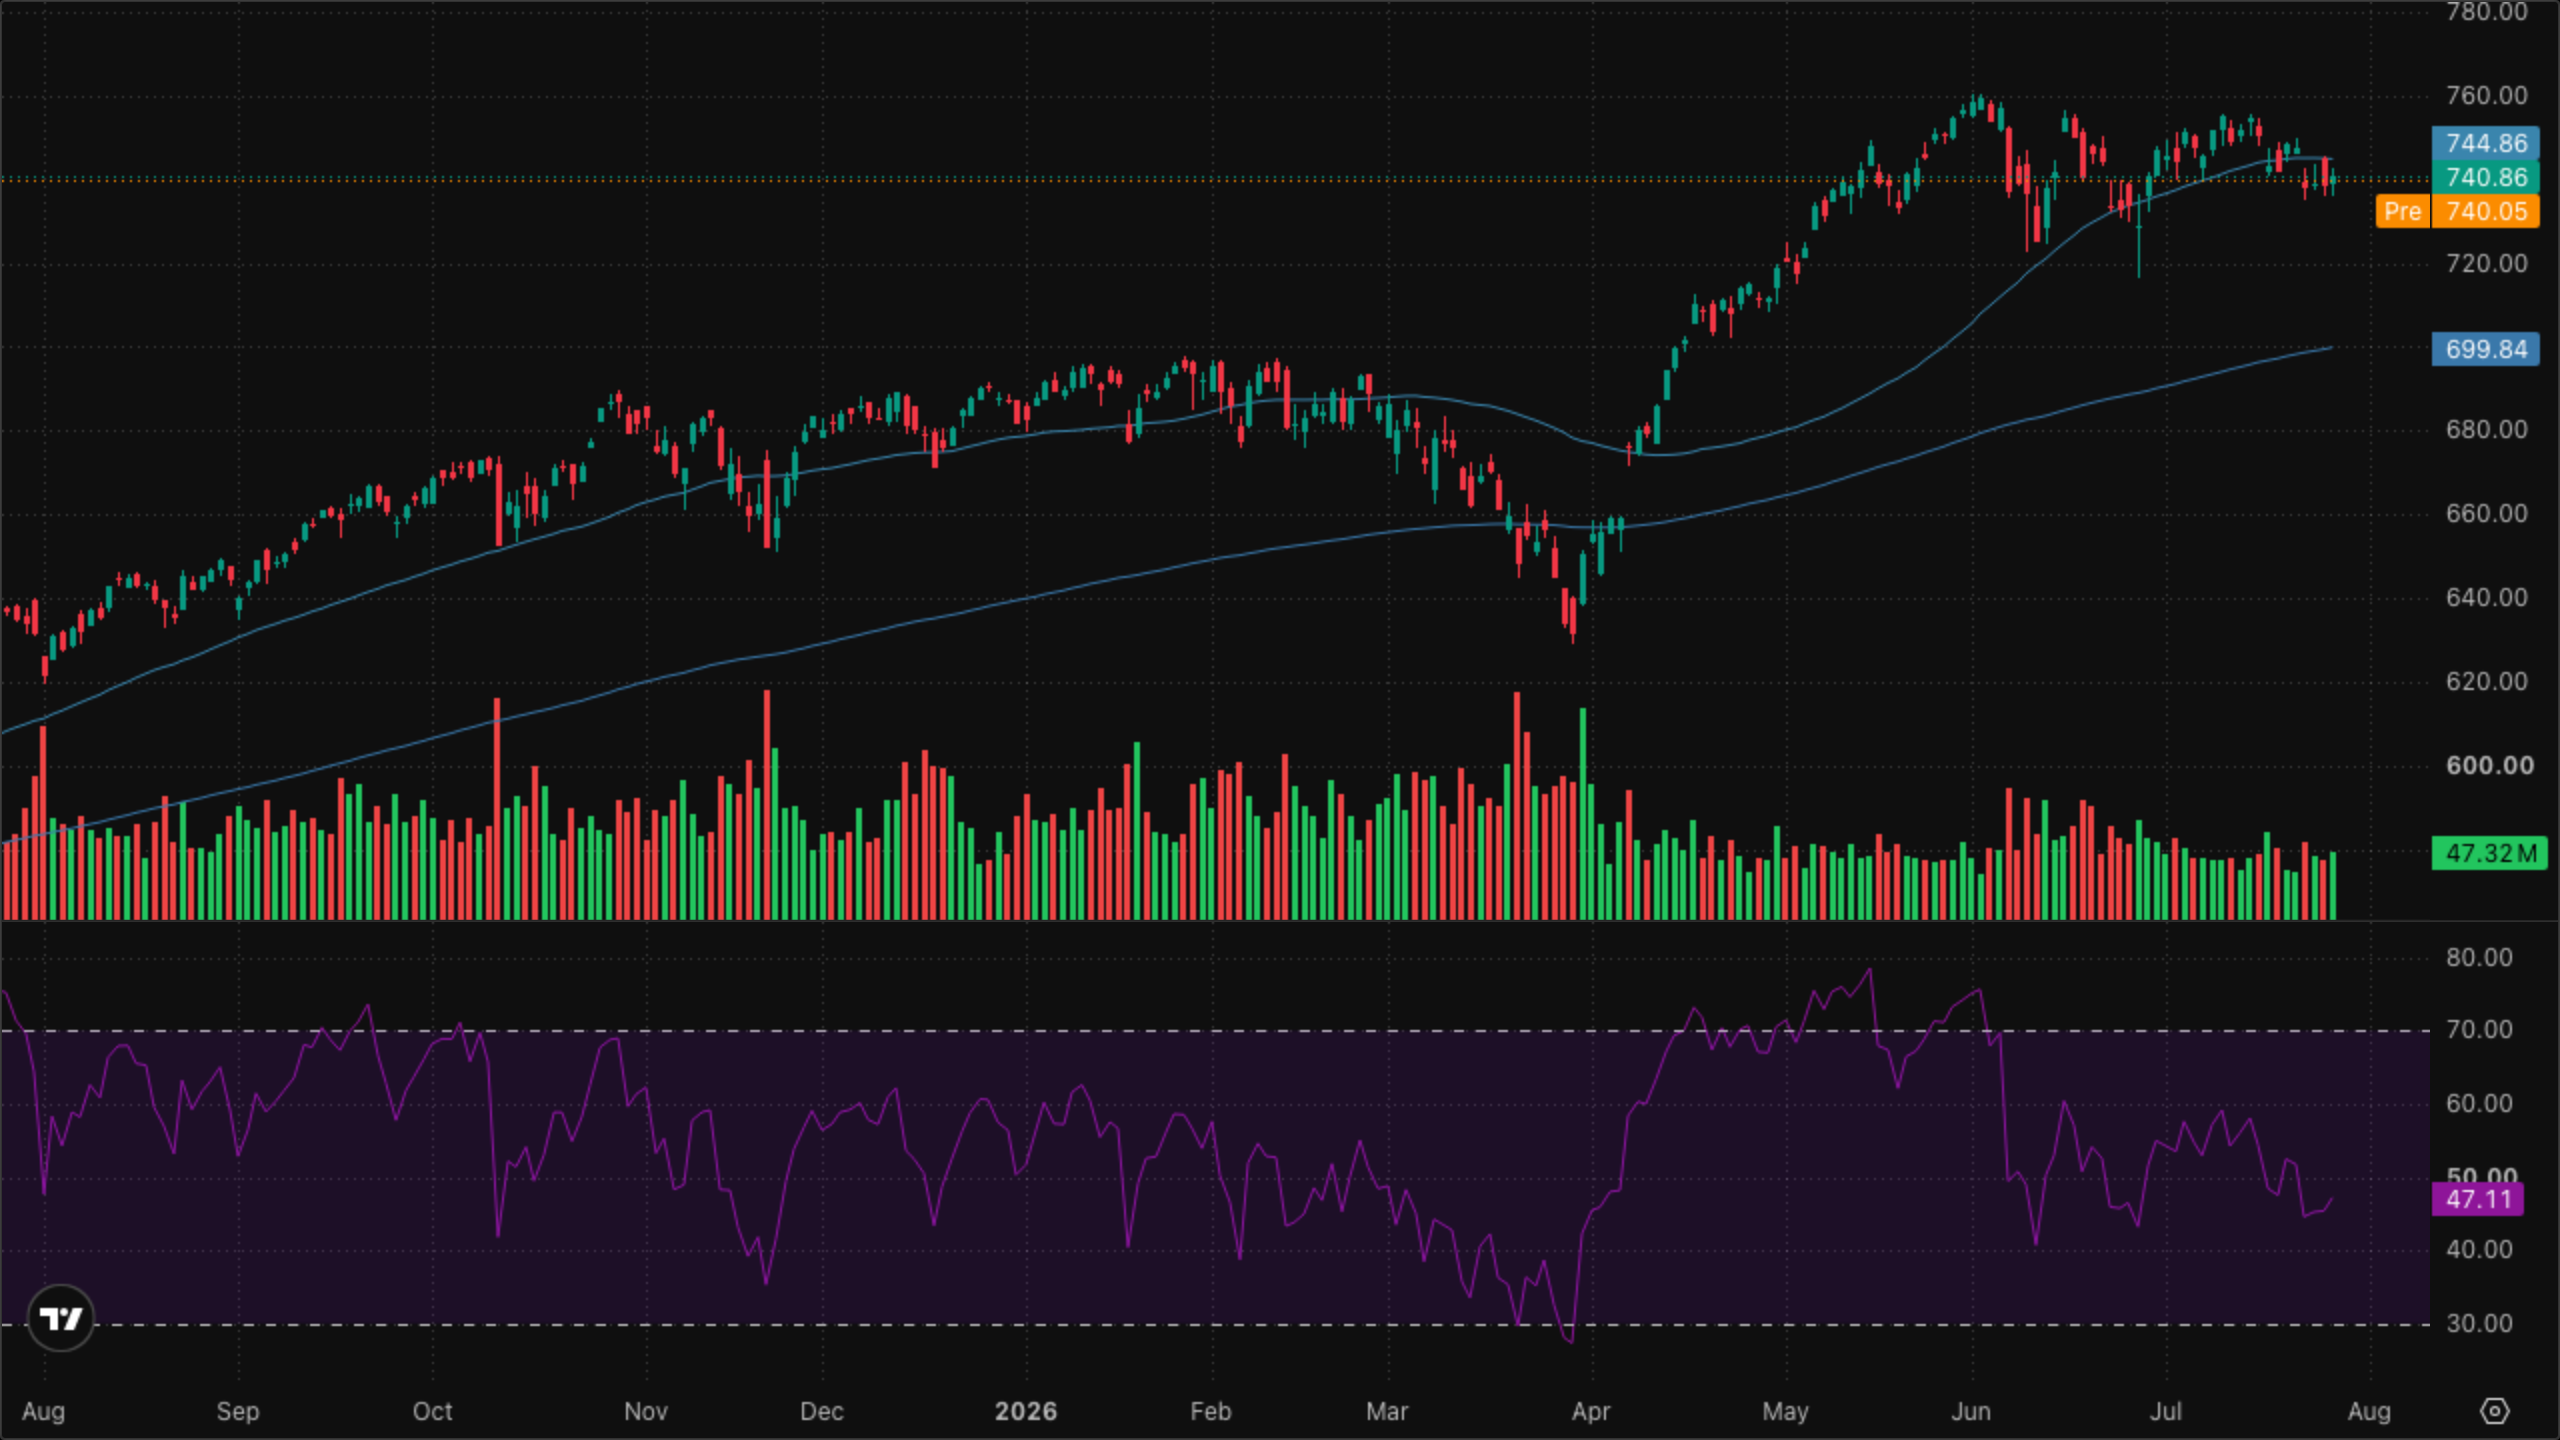Select the 47.32 M volume label
This screenshot has height=1440, width=2560.
[2490, 853]
